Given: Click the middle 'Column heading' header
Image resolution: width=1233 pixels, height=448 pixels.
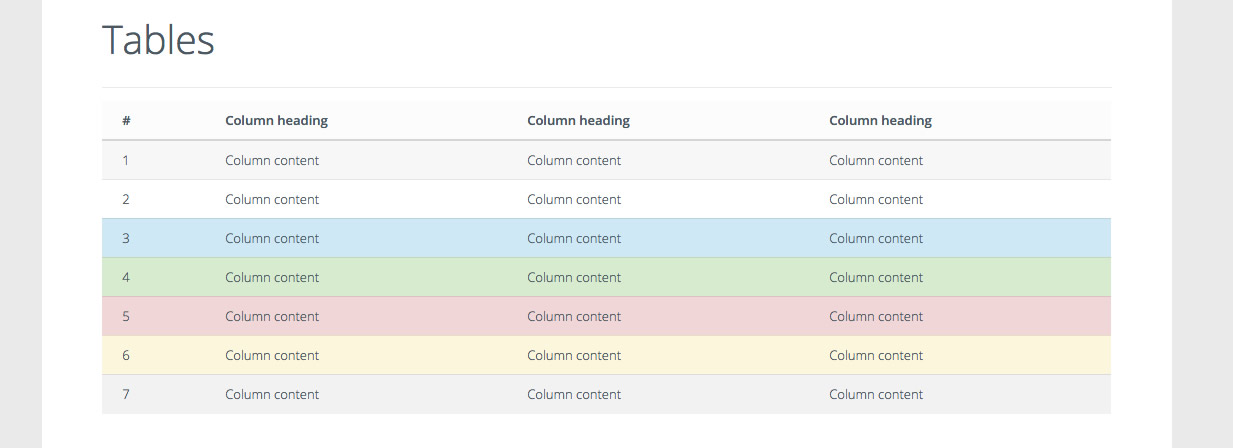Looking at the screenshot, I should click(x=578, y=120).
